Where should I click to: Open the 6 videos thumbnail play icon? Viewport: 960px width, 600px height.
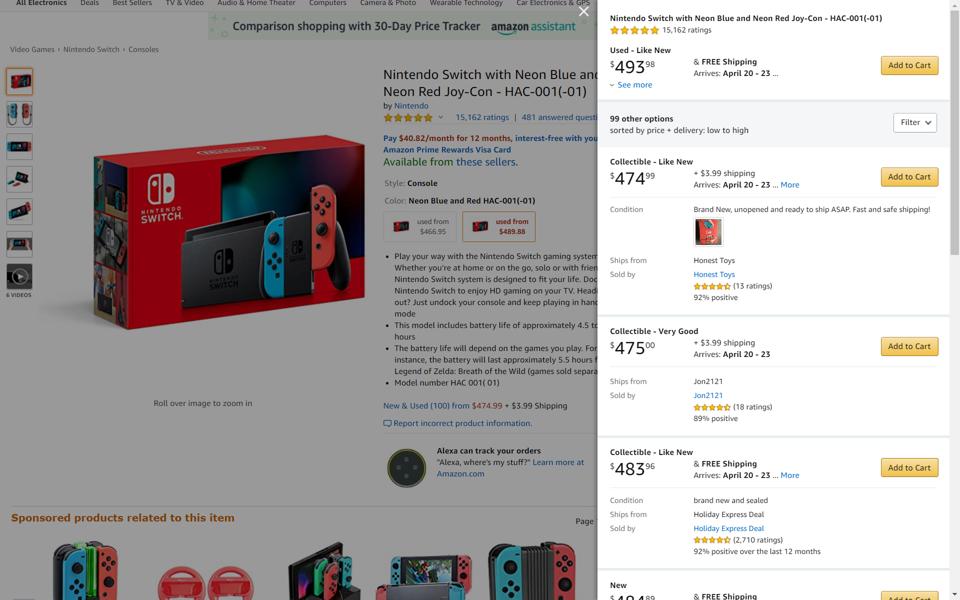tap(19, 277)
